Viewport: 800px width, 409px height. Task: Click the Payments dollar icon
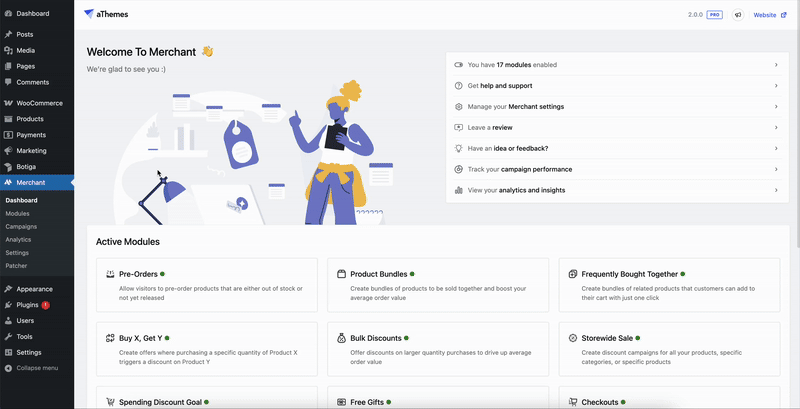tap(8, 135)
